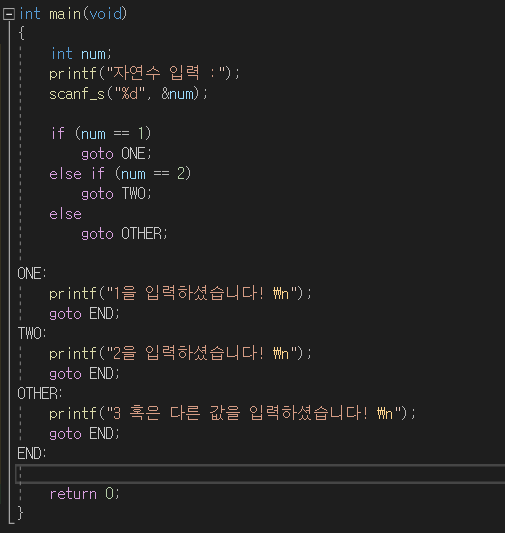Collapse the main function code block
This screenshot has height=533, width=505.
click(9, 14)
